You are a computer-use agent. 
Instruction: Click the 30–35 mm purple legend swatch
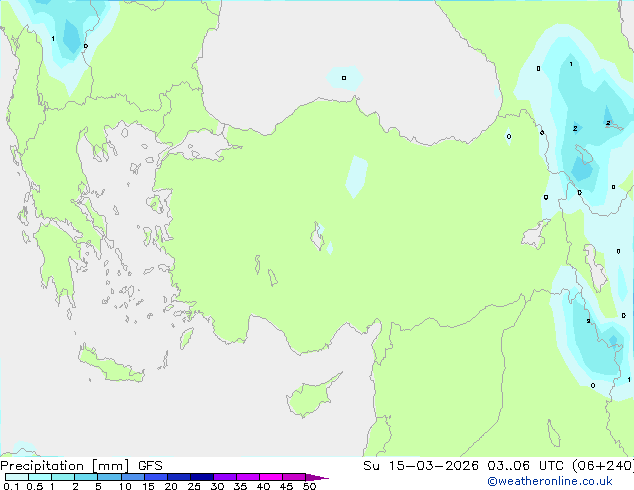point(225,477)
